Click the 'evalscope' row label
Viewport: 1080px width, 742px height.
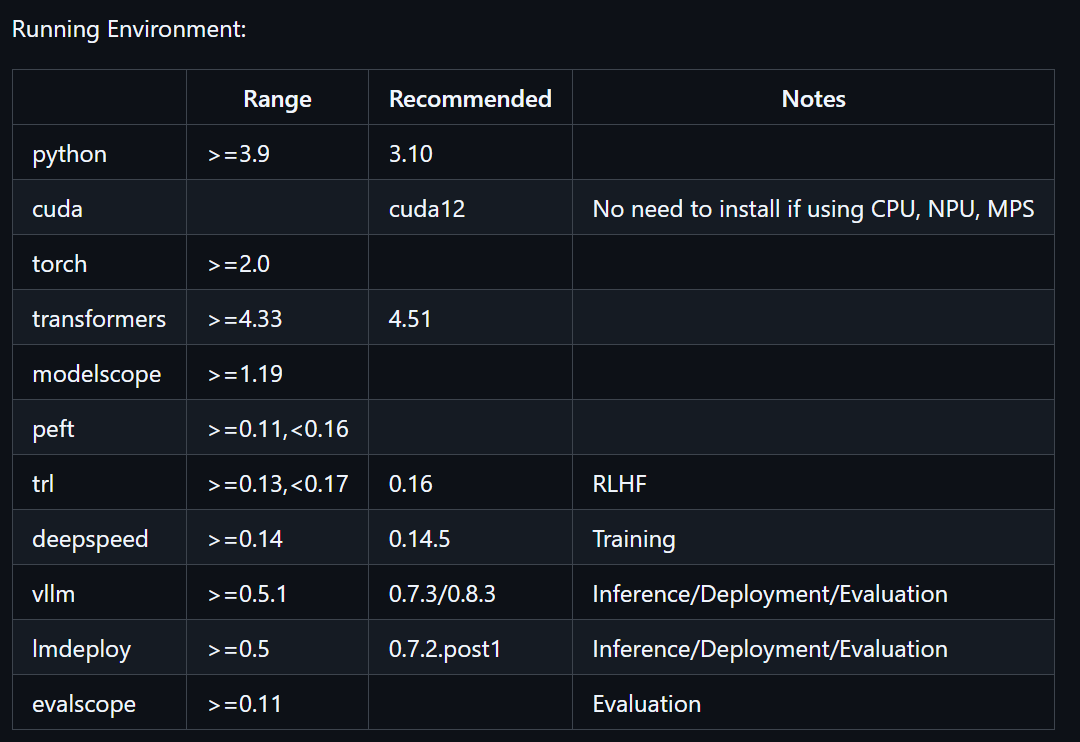[x=84, y=704]
